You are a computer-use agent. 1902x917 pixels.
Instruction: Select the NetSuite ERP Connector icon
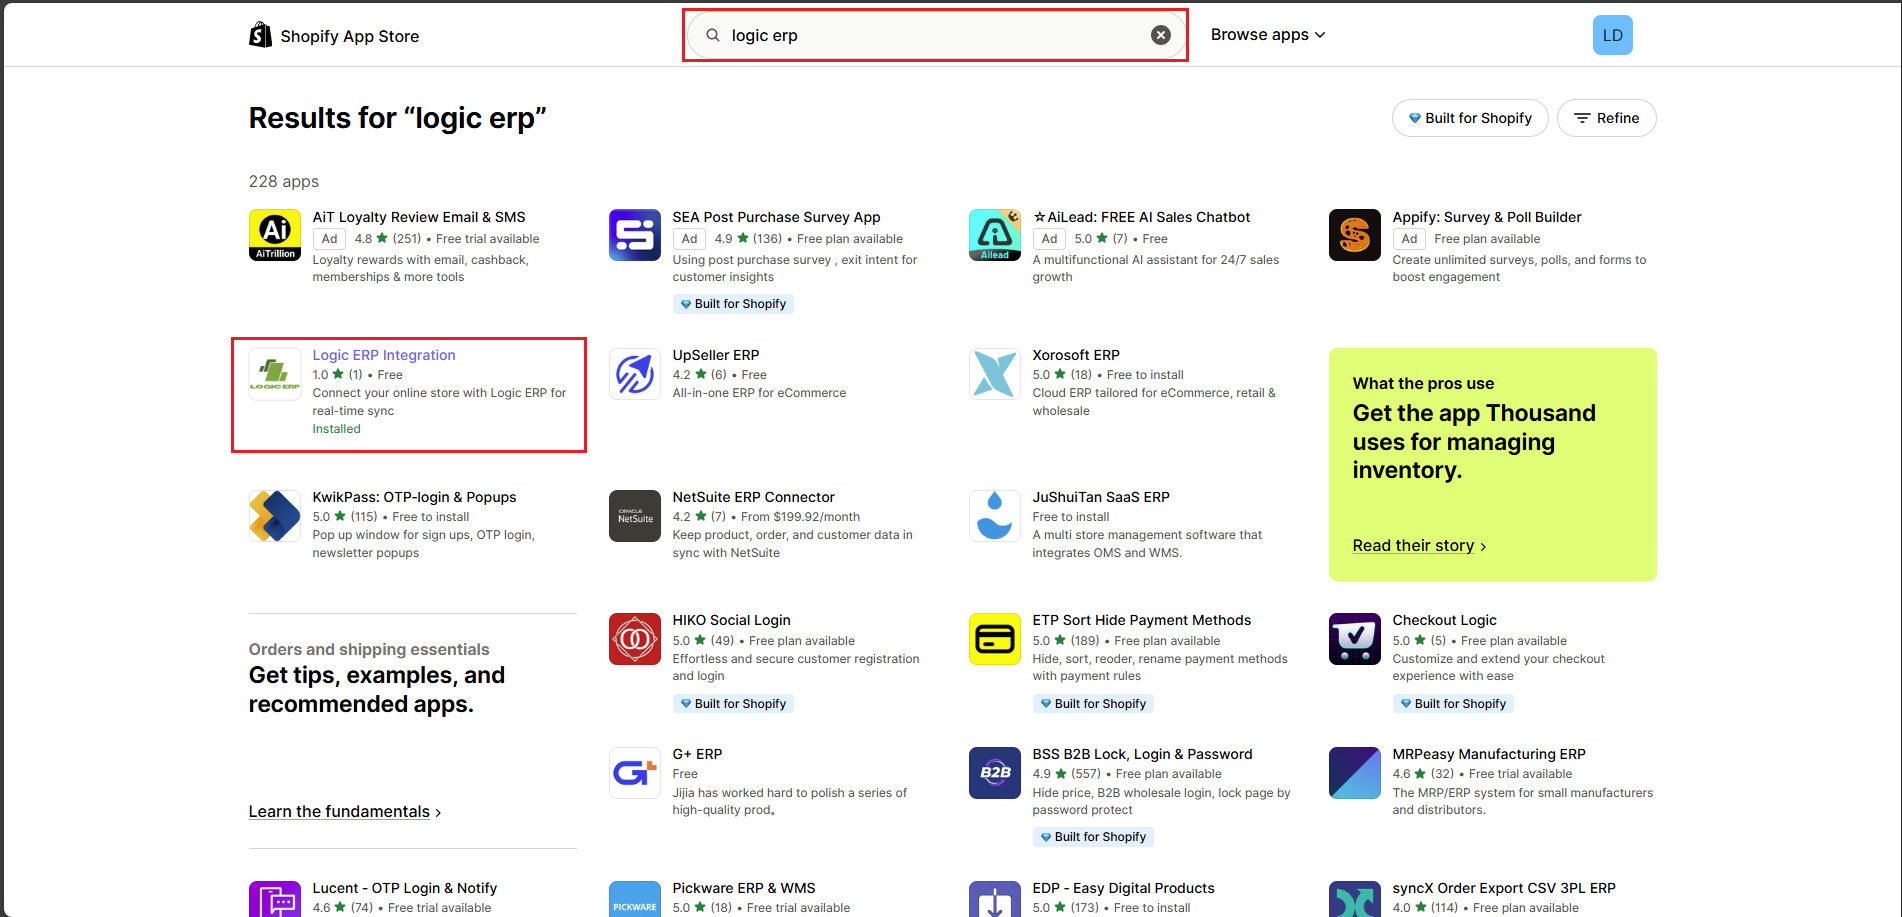(635, 516)
